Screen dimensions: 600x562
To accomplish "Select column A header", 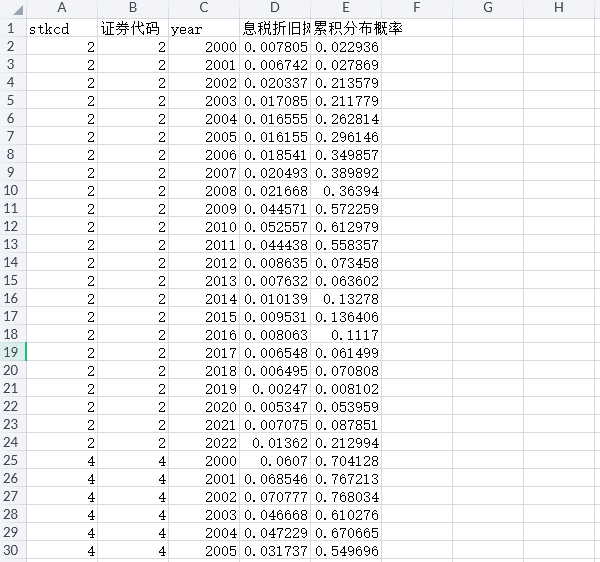I will [x=62, y=7].
